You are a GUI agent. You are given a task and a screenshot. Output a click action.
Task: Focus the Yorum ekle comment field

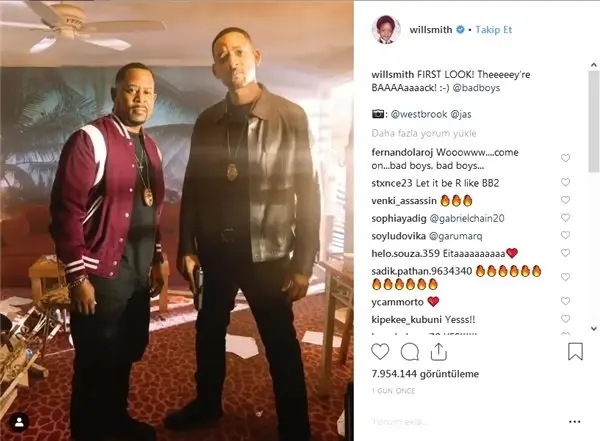click(x=467, y=422)
